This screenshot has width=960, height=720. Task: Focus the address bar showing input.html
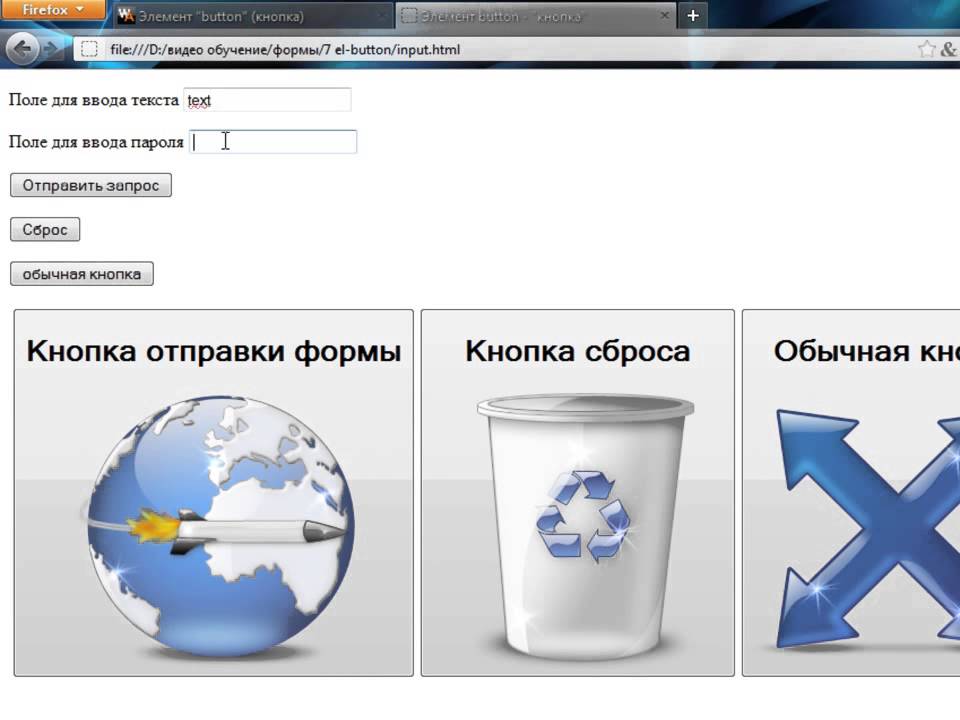[500, 49]
